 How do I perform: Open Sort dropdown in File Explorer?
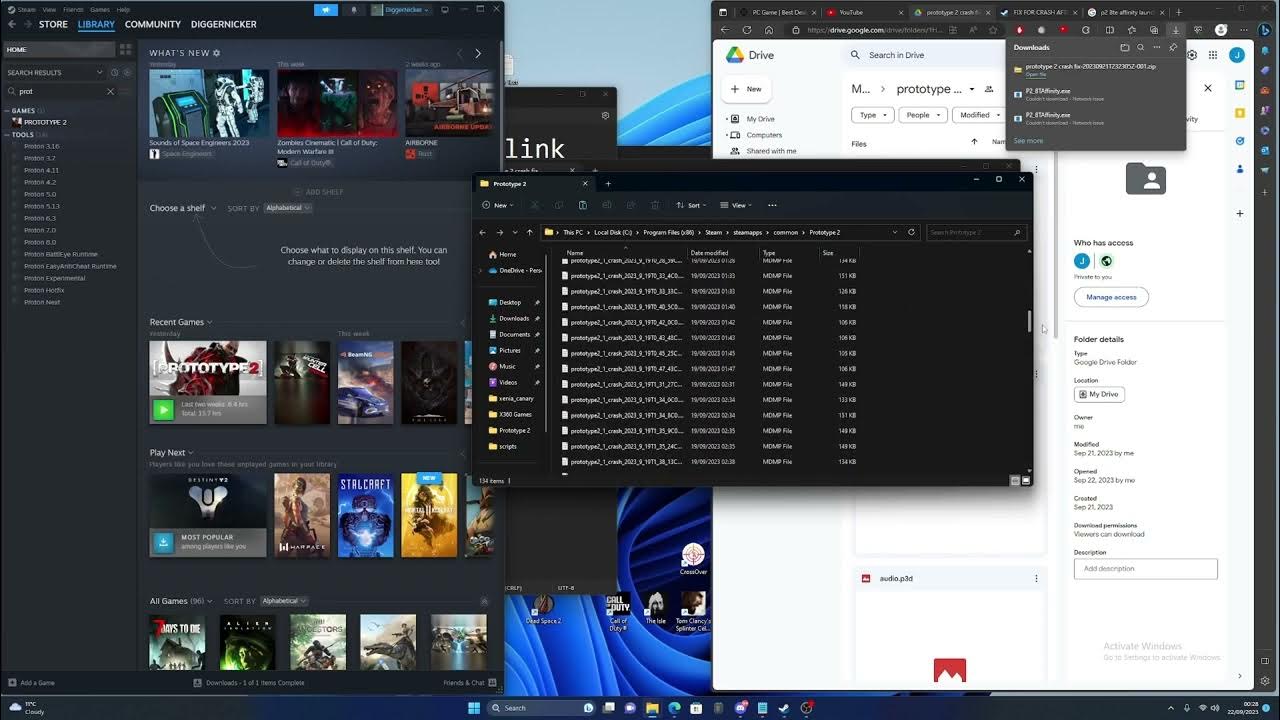coord(692,205)
